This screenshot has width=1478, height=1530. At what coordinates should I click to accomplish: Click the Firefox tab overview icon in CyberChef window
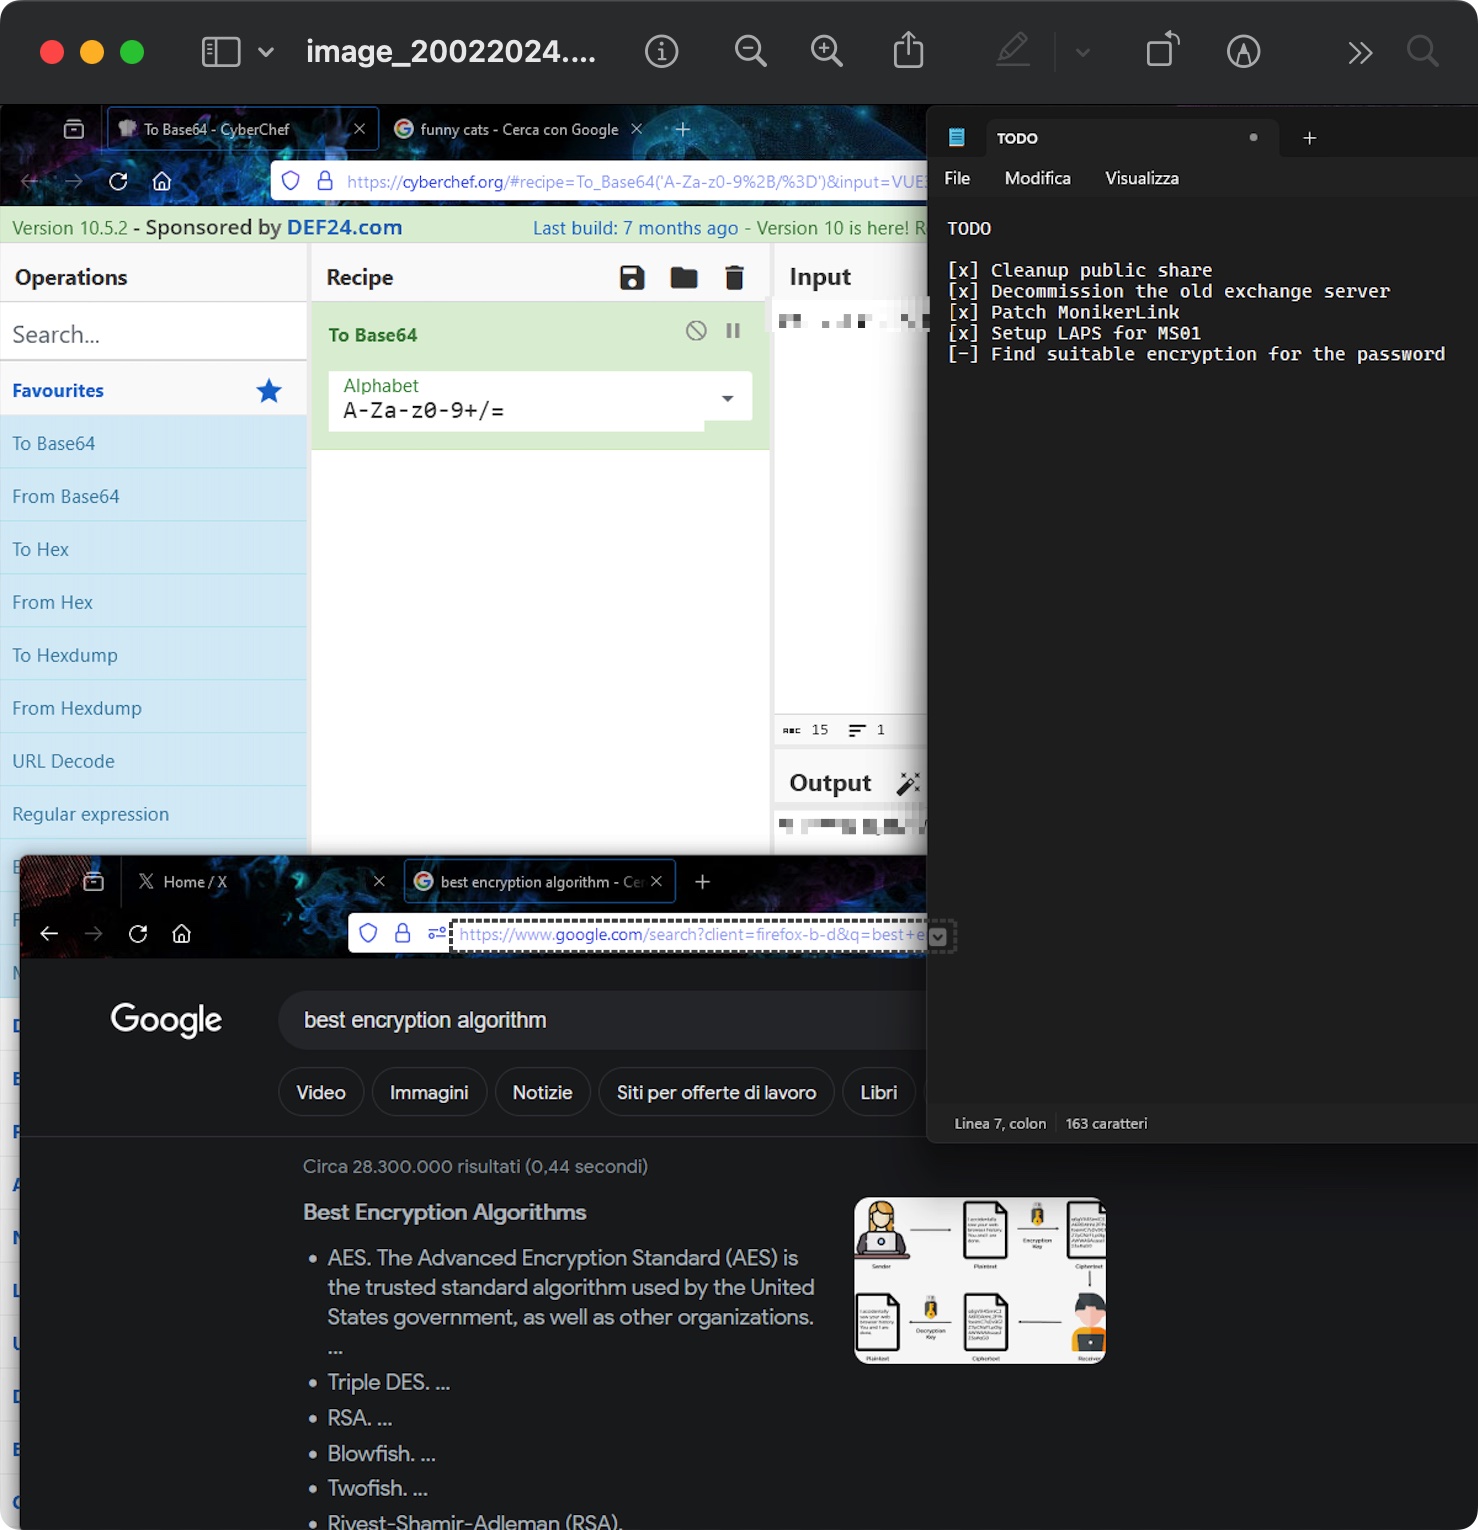[74, 129]
